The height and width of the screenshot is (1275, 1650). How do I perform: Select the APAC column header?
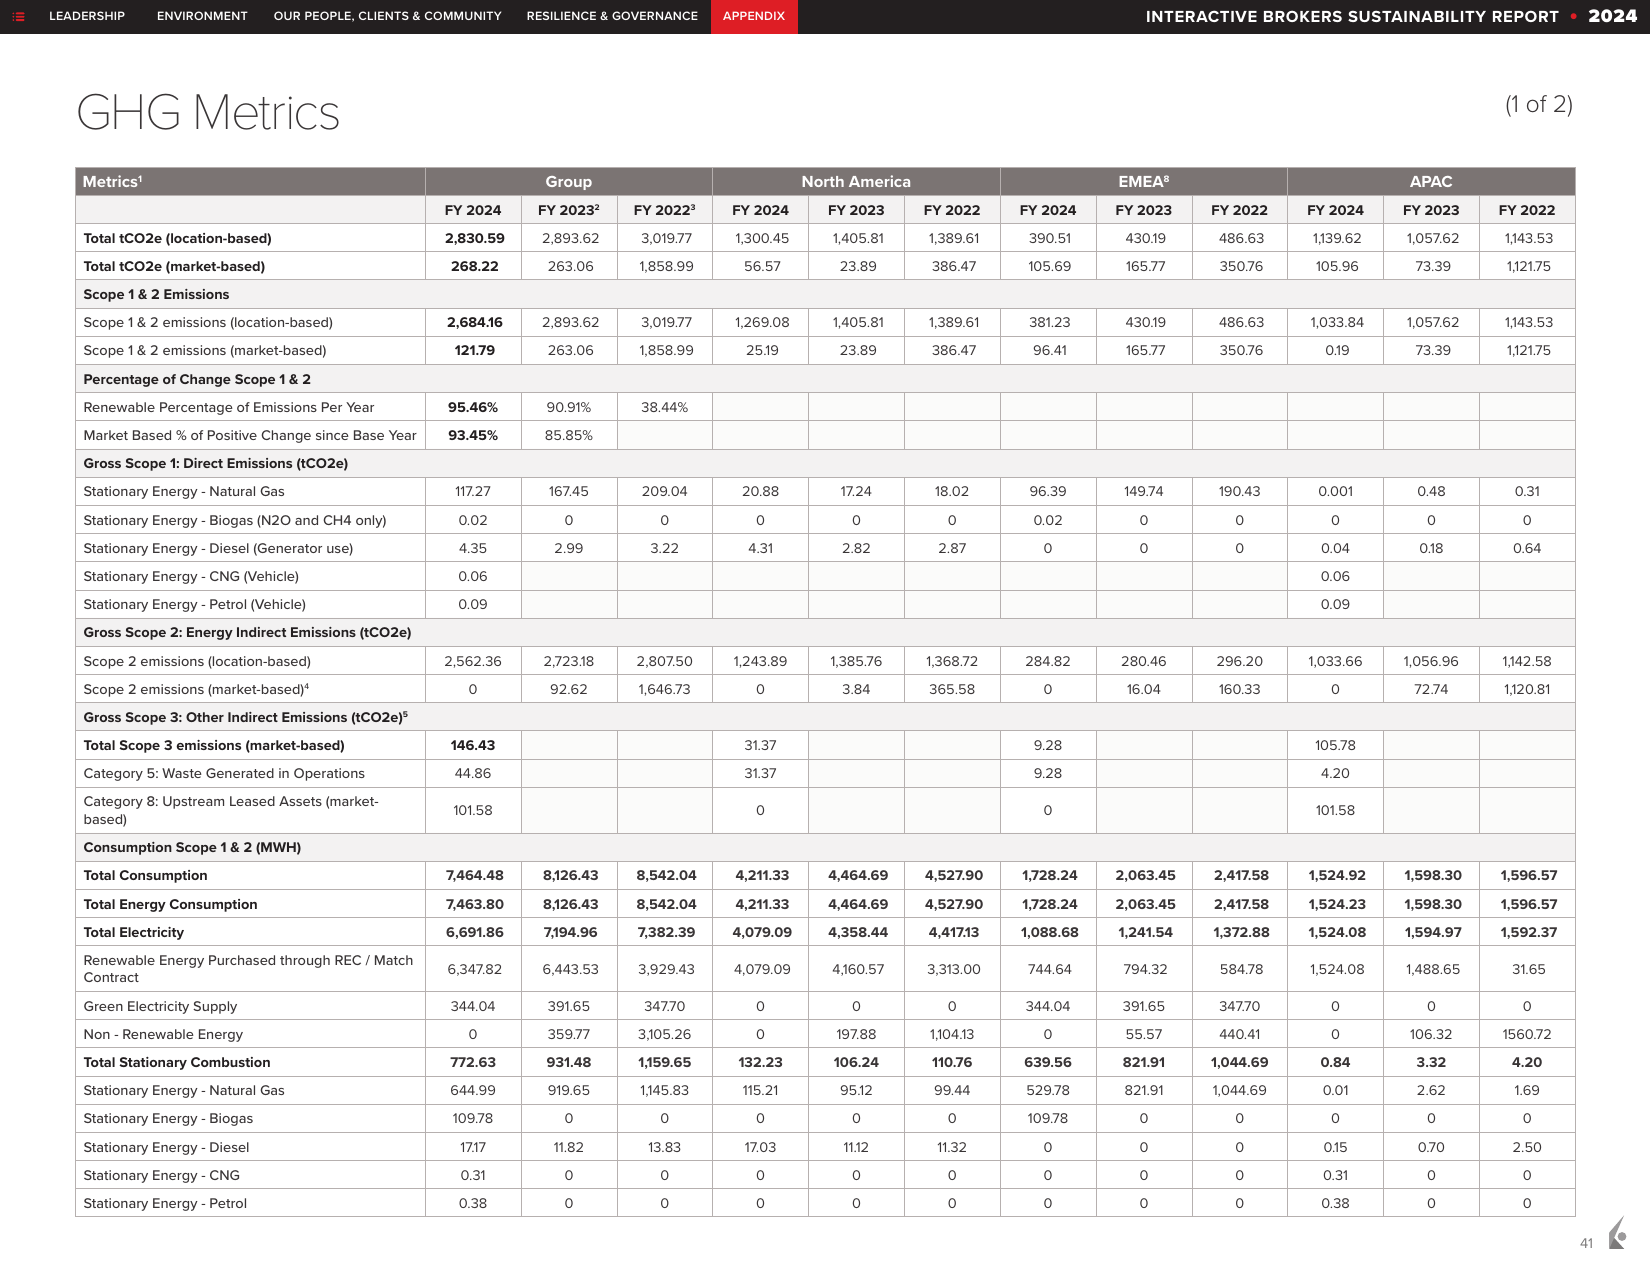(x=1431, y=181)
